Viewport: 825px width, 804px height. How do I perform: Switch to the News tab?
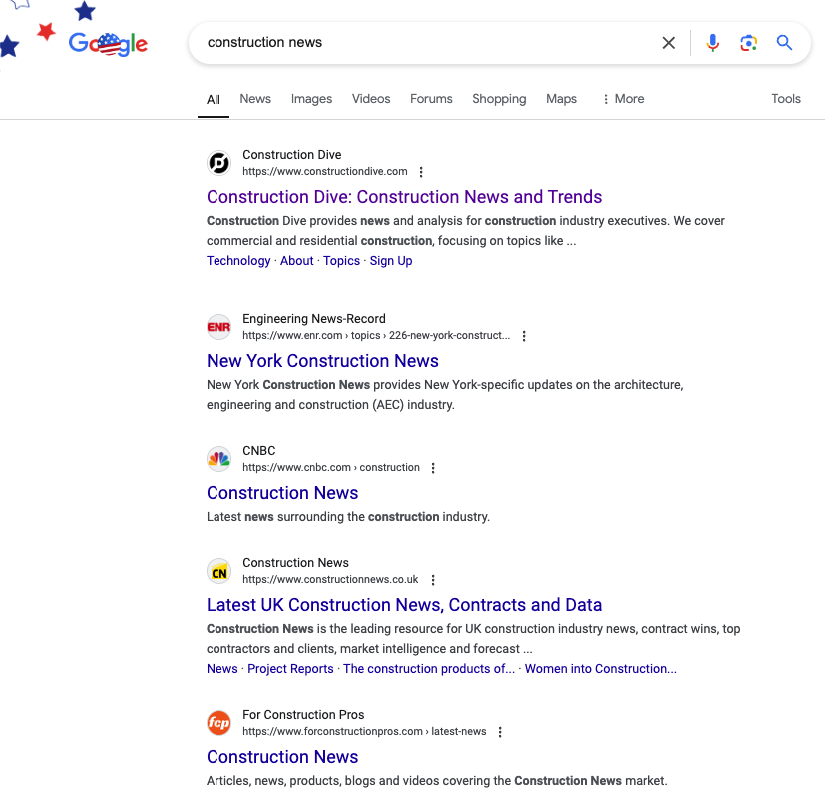pos(255,99)
